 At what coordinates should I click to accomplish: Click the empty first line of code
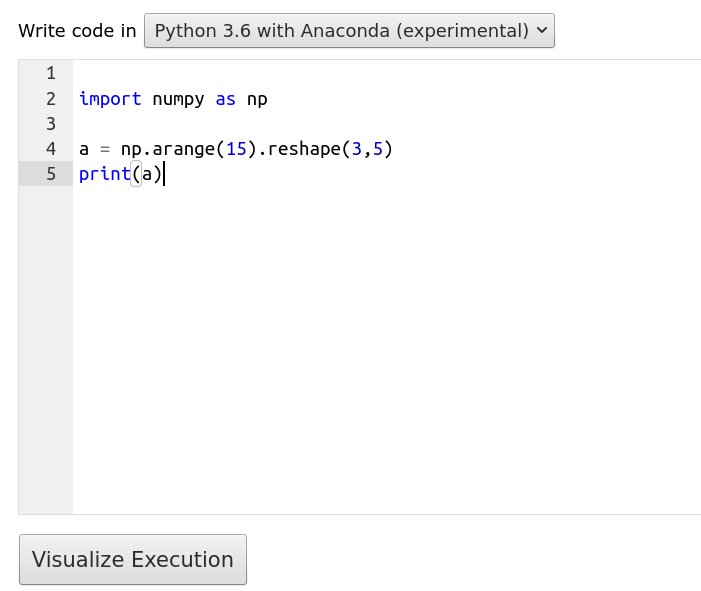click(x=300, y=74)
